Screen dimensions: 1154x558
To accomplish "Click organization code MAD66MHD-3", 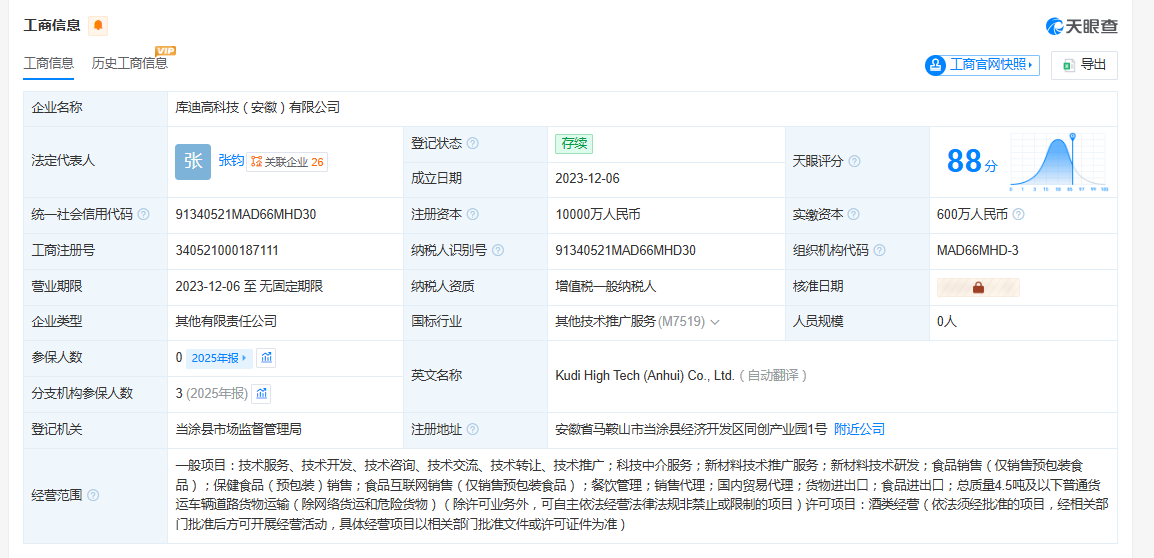I will (977, 250).
